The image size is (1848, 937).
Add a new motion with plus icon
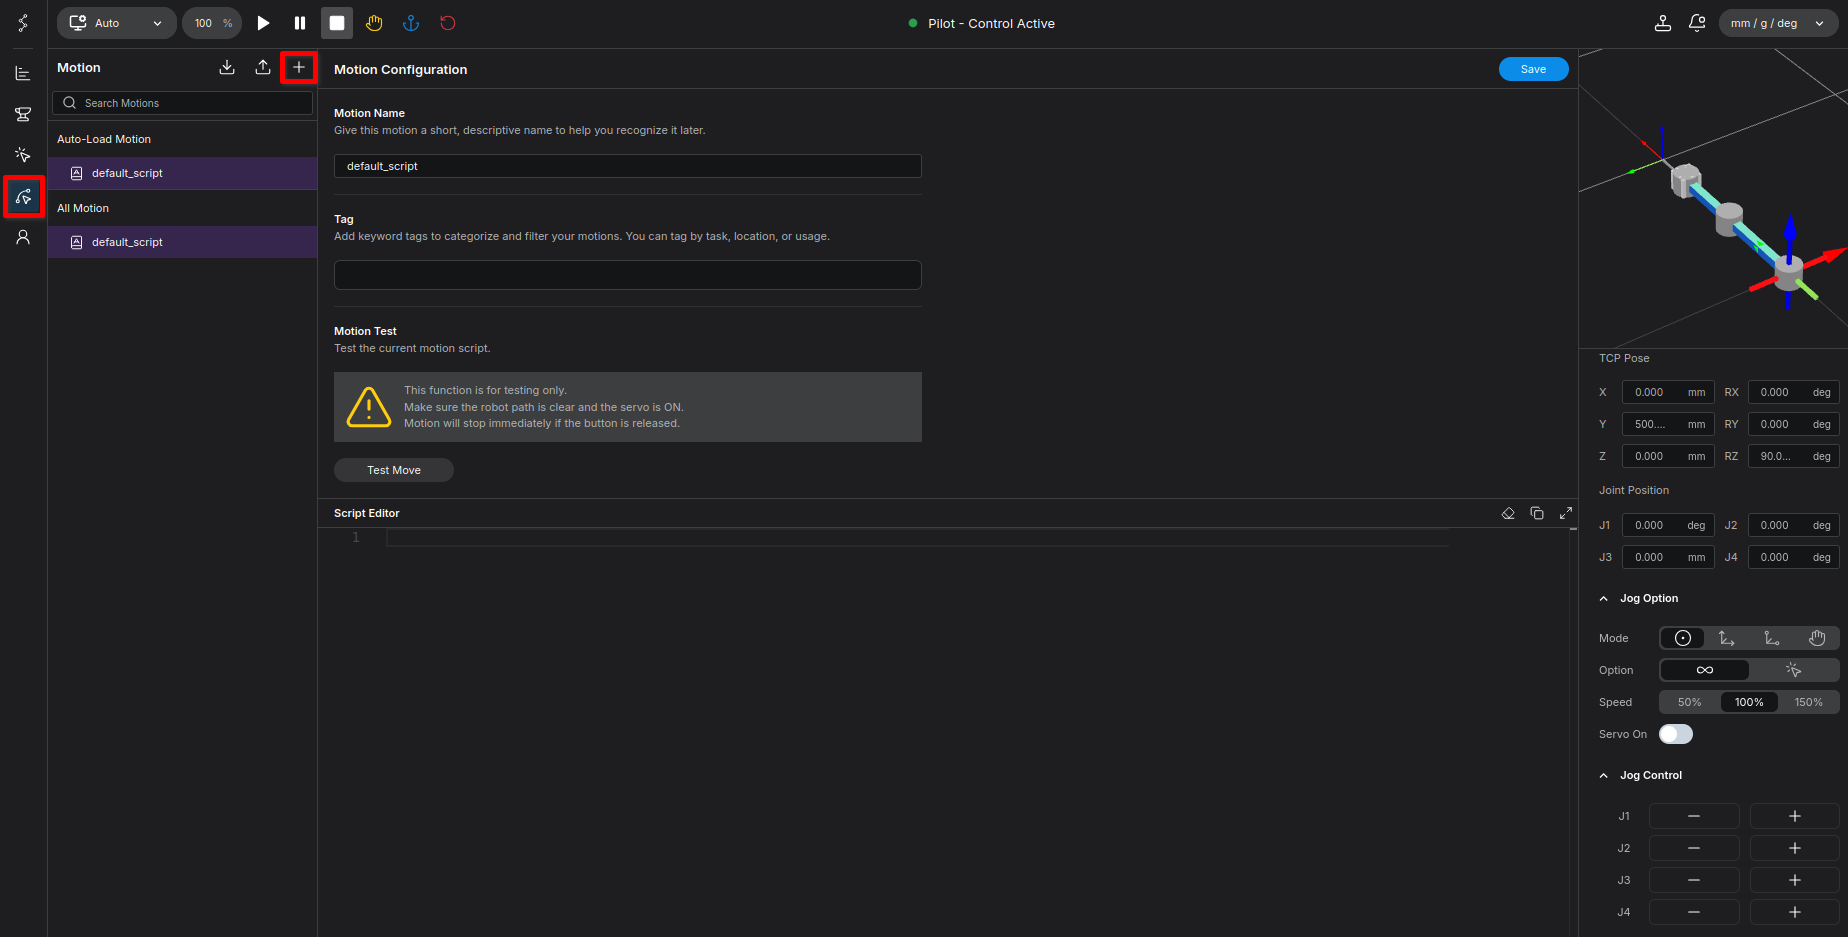pyautogui.click(x=298, y=67)
